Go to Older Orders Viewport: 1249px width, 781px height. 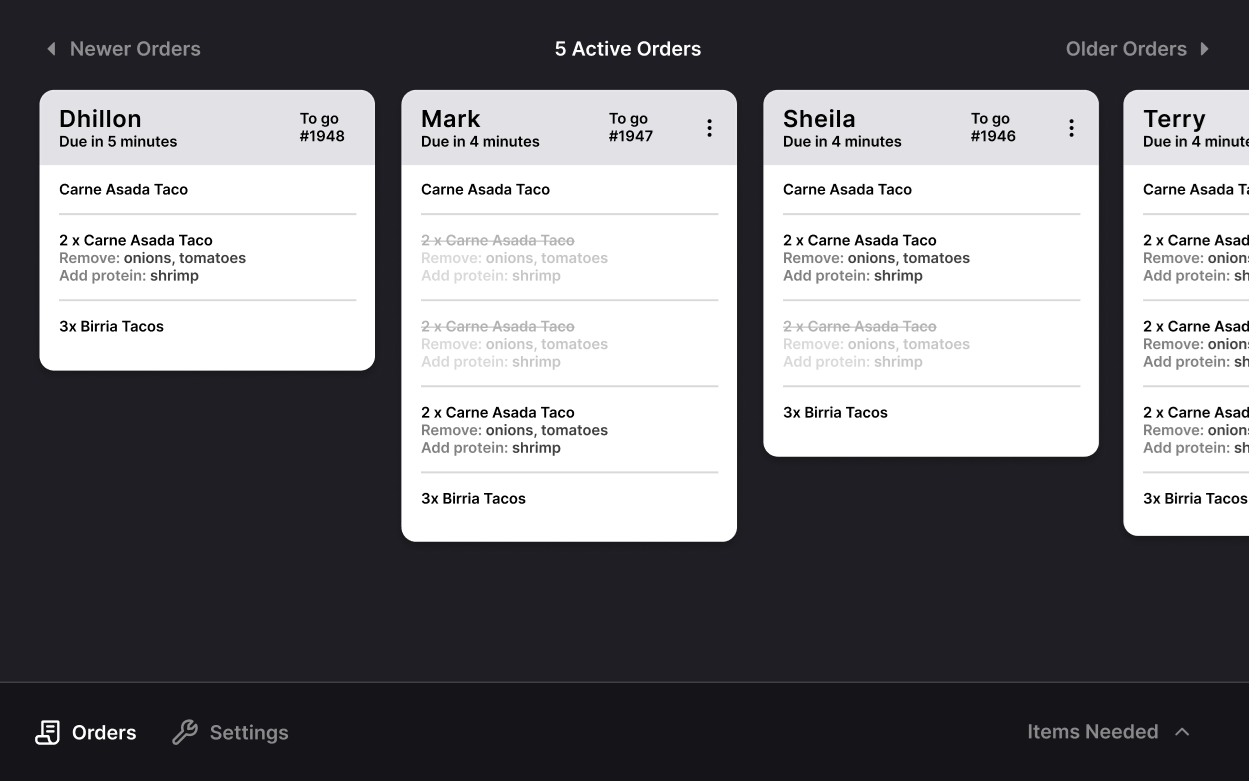[x=1138, y=48]
